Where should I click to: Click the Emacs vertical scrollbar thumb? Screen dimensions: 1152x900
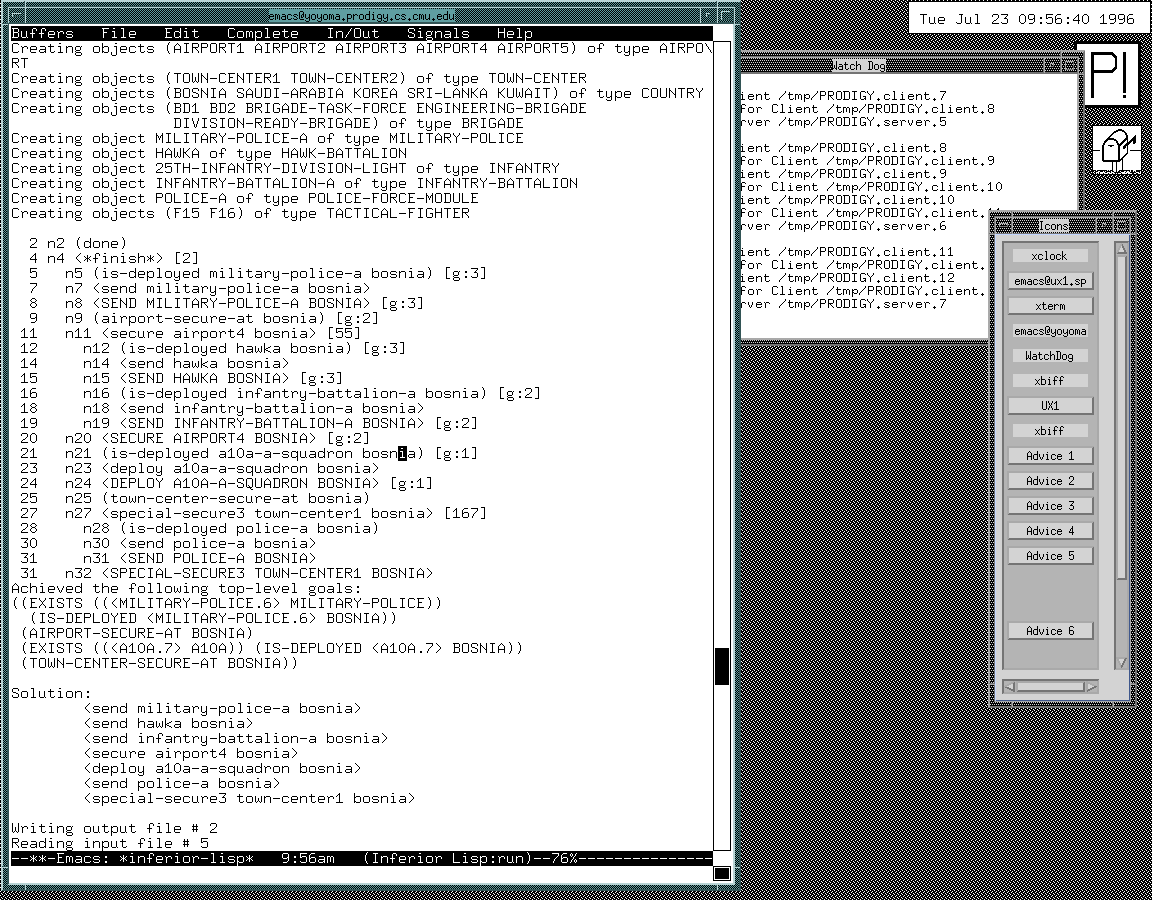722,666
